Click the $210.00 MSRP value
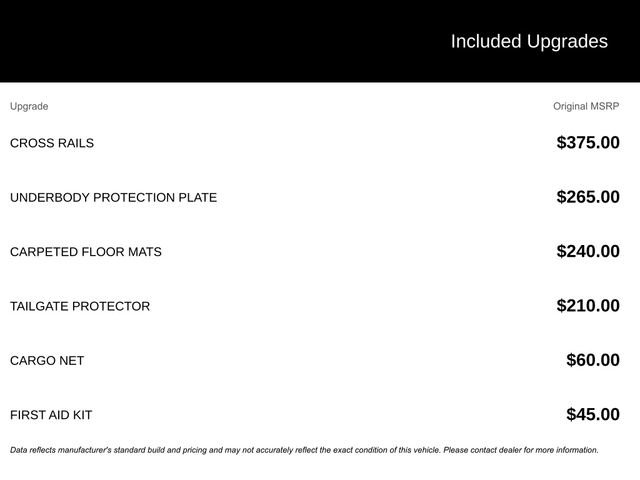Viewport: 640px width, 480px height. tap(588, 306)
